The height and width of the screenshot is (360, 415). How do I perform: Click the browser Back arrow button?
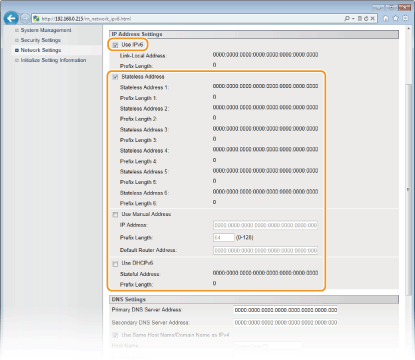coord(11,18)
